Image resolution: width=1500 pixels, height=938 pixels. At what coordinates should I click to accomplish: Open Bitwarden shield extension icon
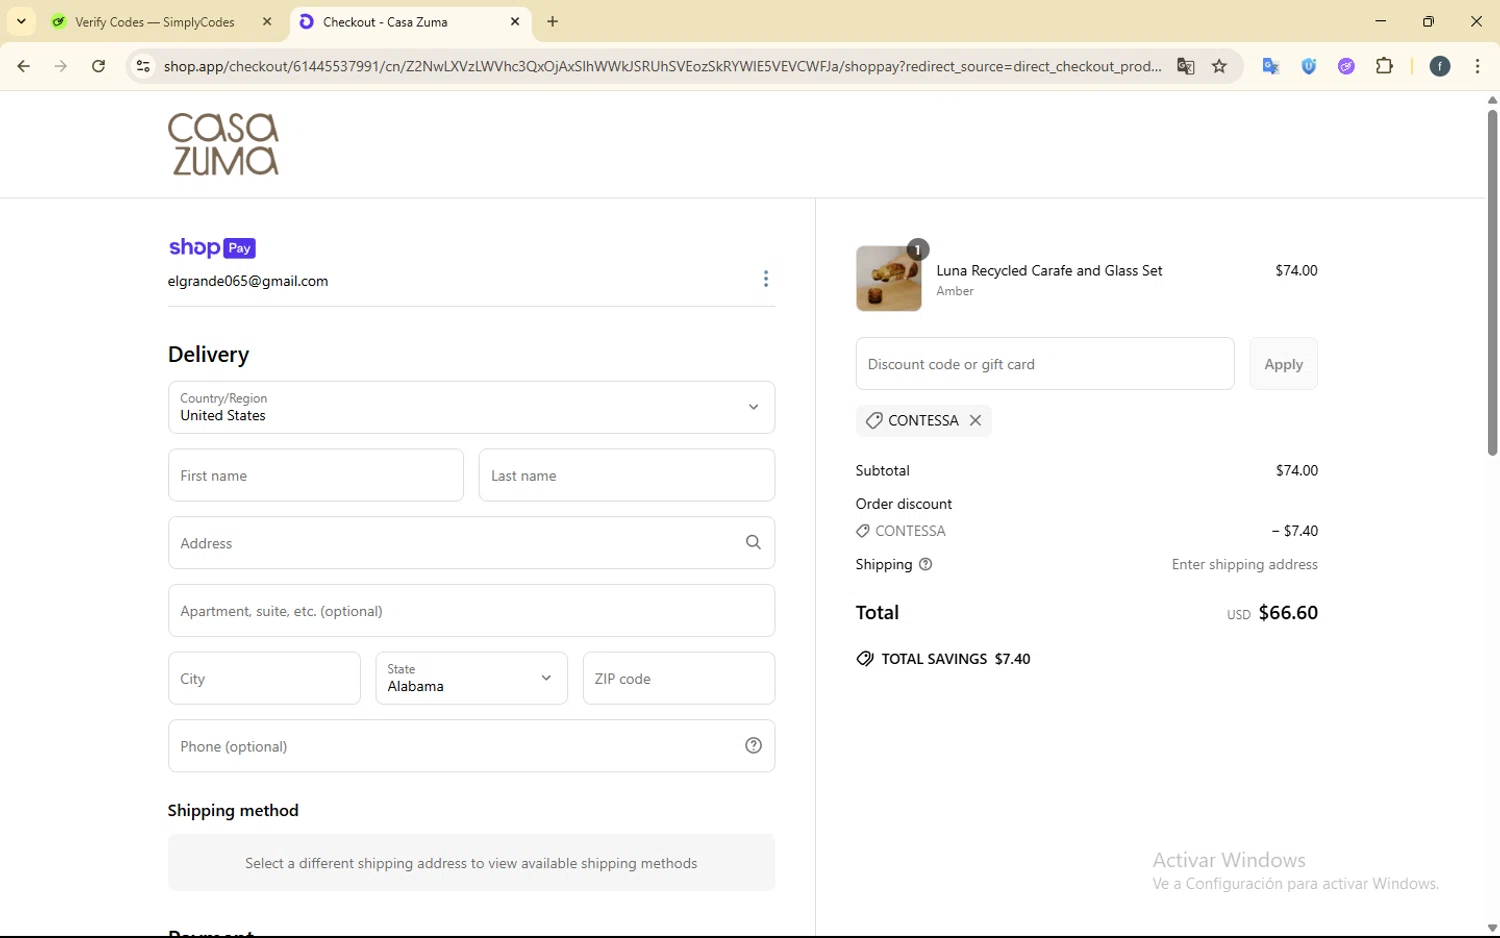(x=1309, y=66)
